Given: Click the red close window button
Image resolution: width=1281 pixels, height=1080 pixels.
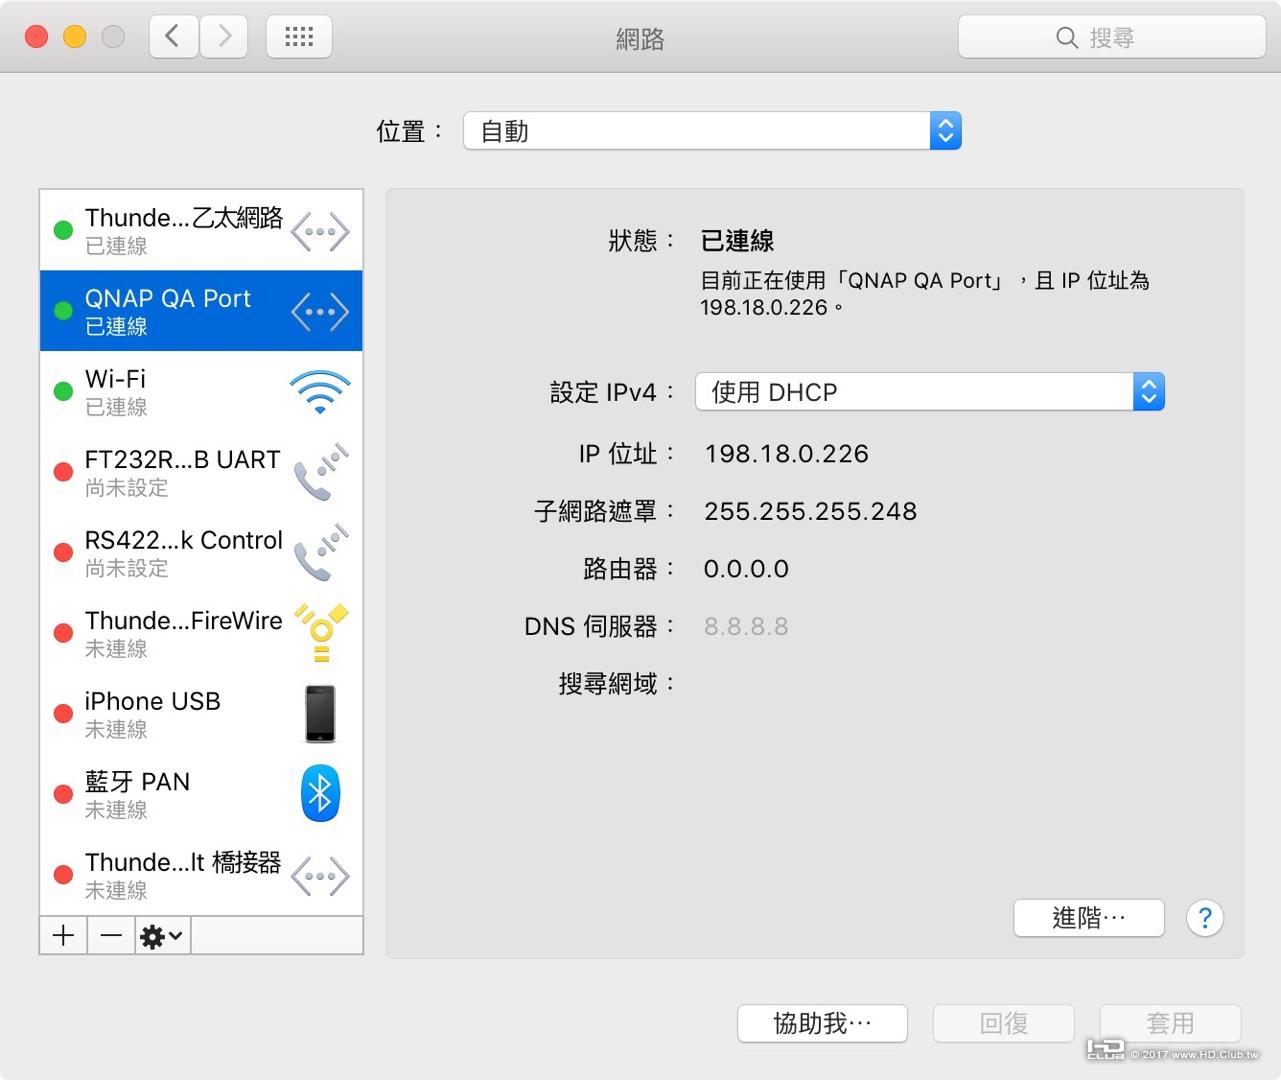Looking at the screenshot, I should point(37,37).
